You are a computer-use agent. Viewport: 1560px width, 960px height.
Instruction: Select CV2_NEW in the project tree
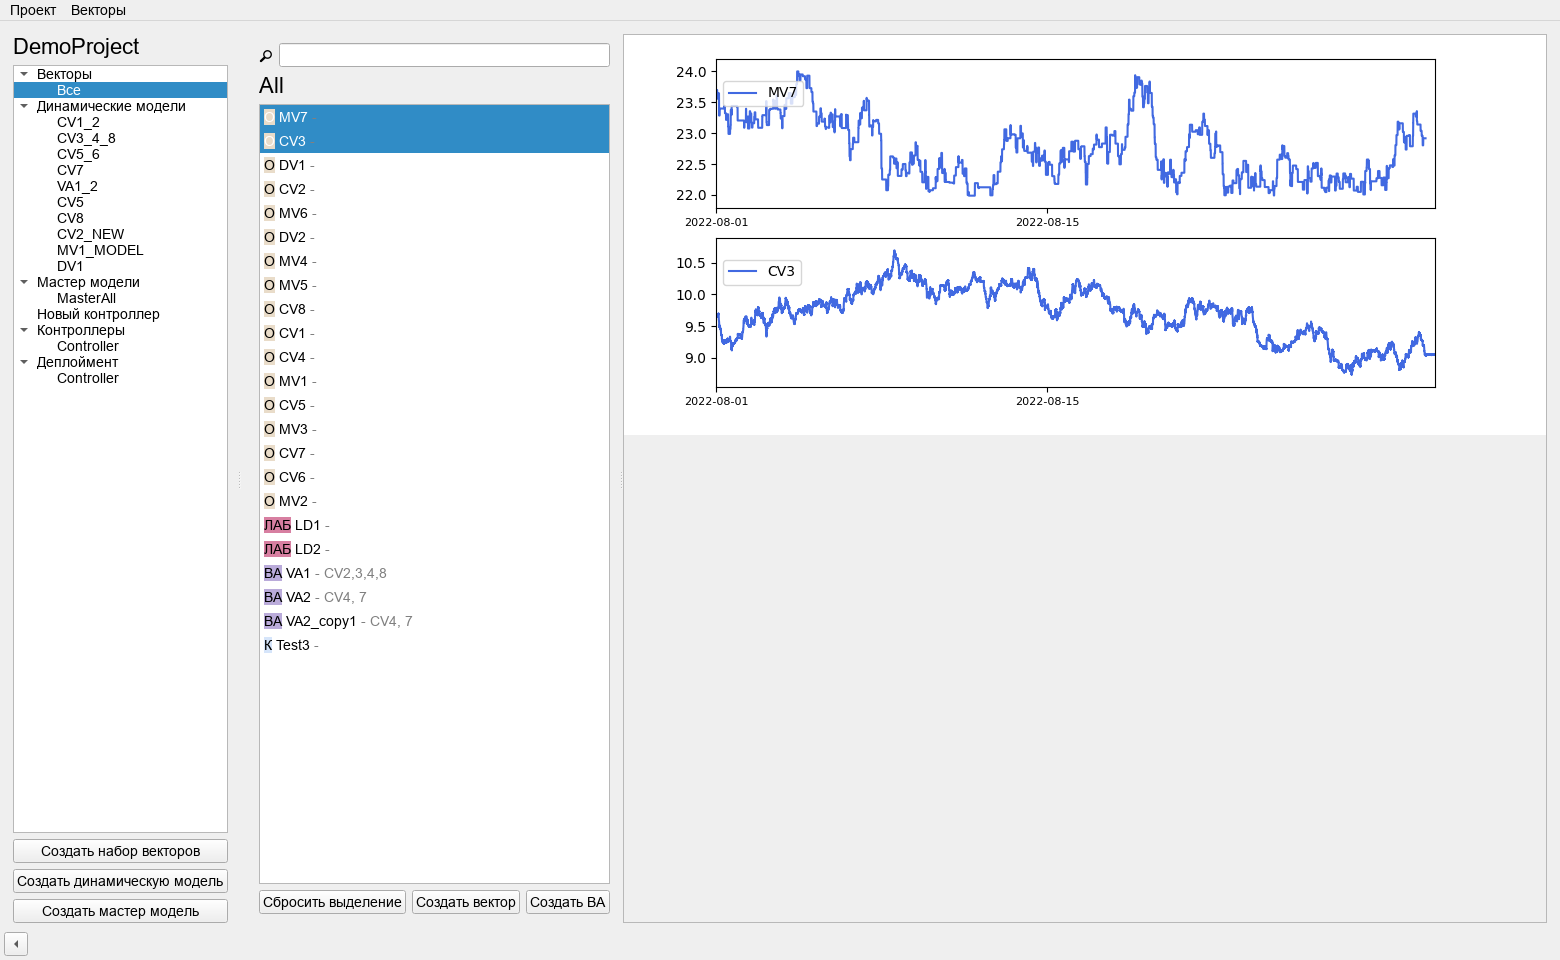[90, 234]
